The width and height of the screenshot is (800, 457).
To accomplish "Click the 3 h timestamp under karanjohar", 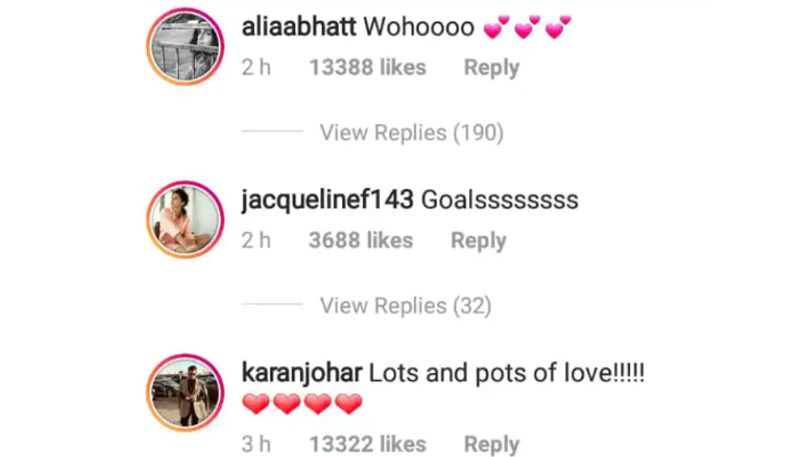I will click(x=256, y=444).
